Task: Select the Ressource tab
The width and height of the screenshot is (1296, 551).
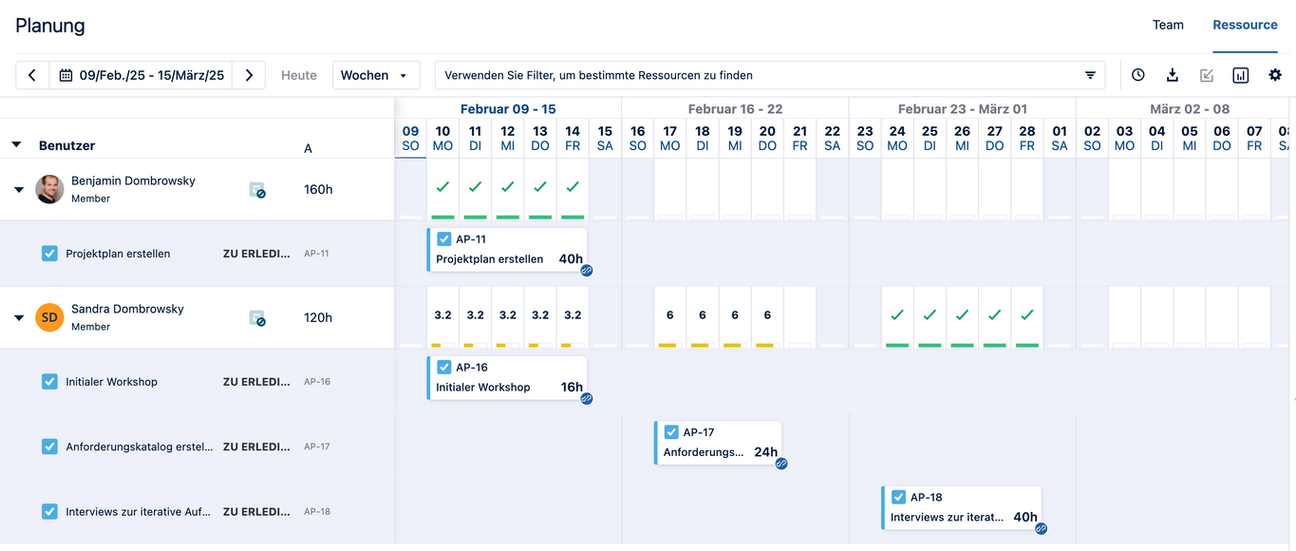Action: (x=1244, y=25)
